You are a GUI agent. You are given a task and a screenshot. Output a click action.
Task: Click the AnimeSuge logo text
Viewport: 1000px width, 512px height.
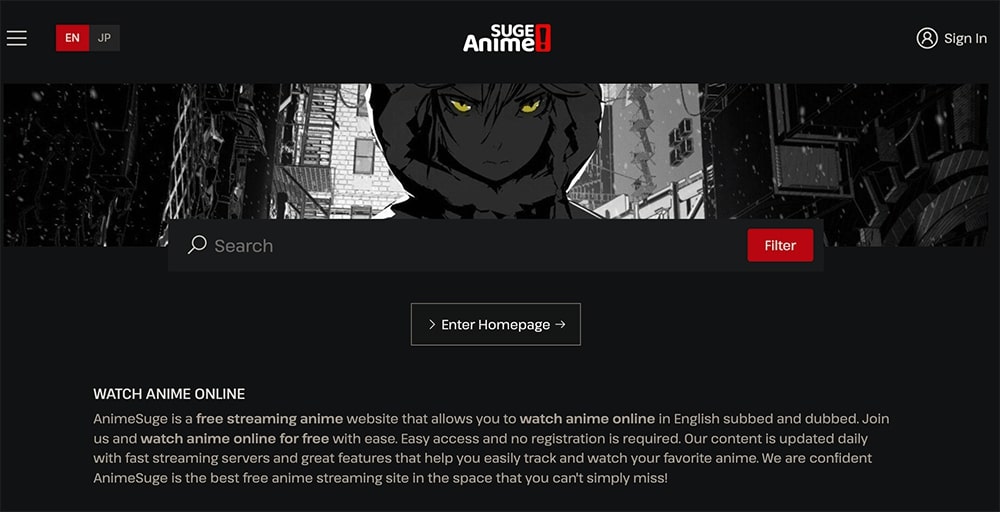(499, 38)
